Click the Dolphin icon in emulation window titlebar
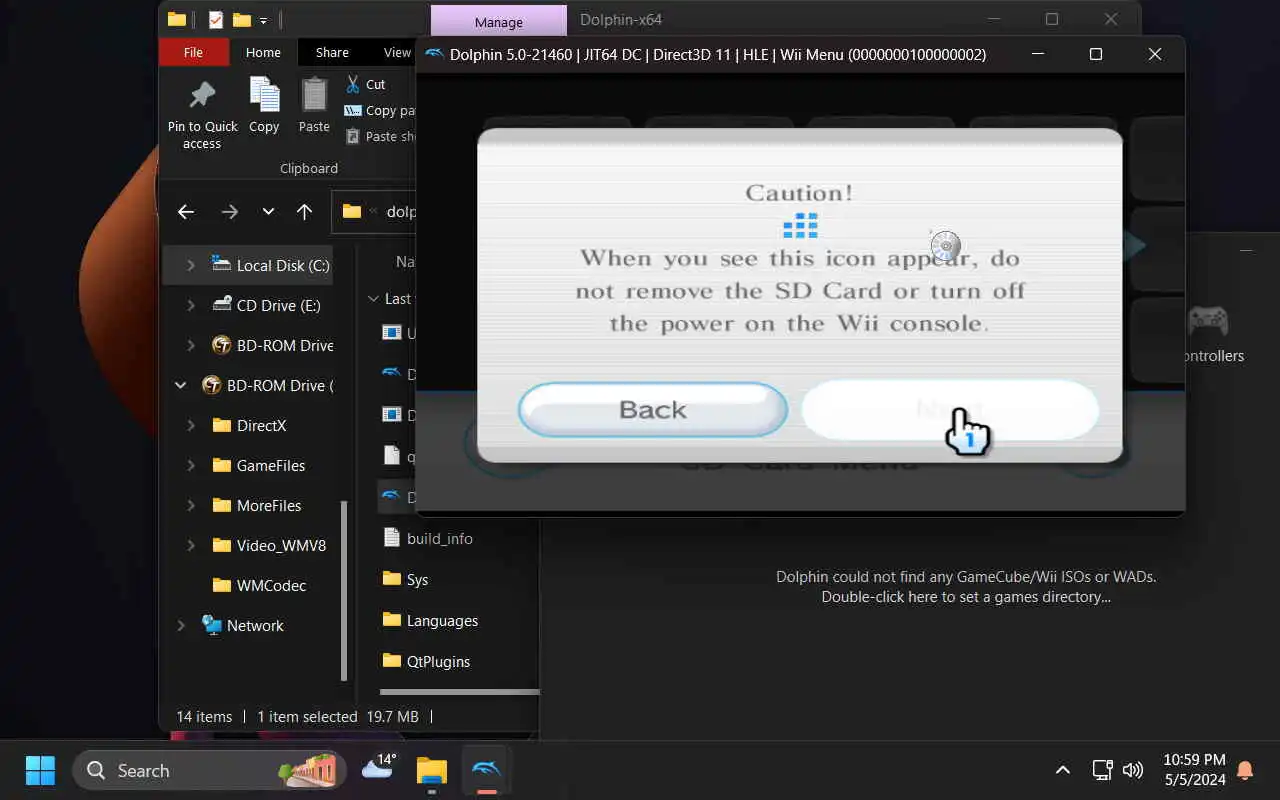The height and width of the screenshot is (800, 1280). tap(434, 54)
